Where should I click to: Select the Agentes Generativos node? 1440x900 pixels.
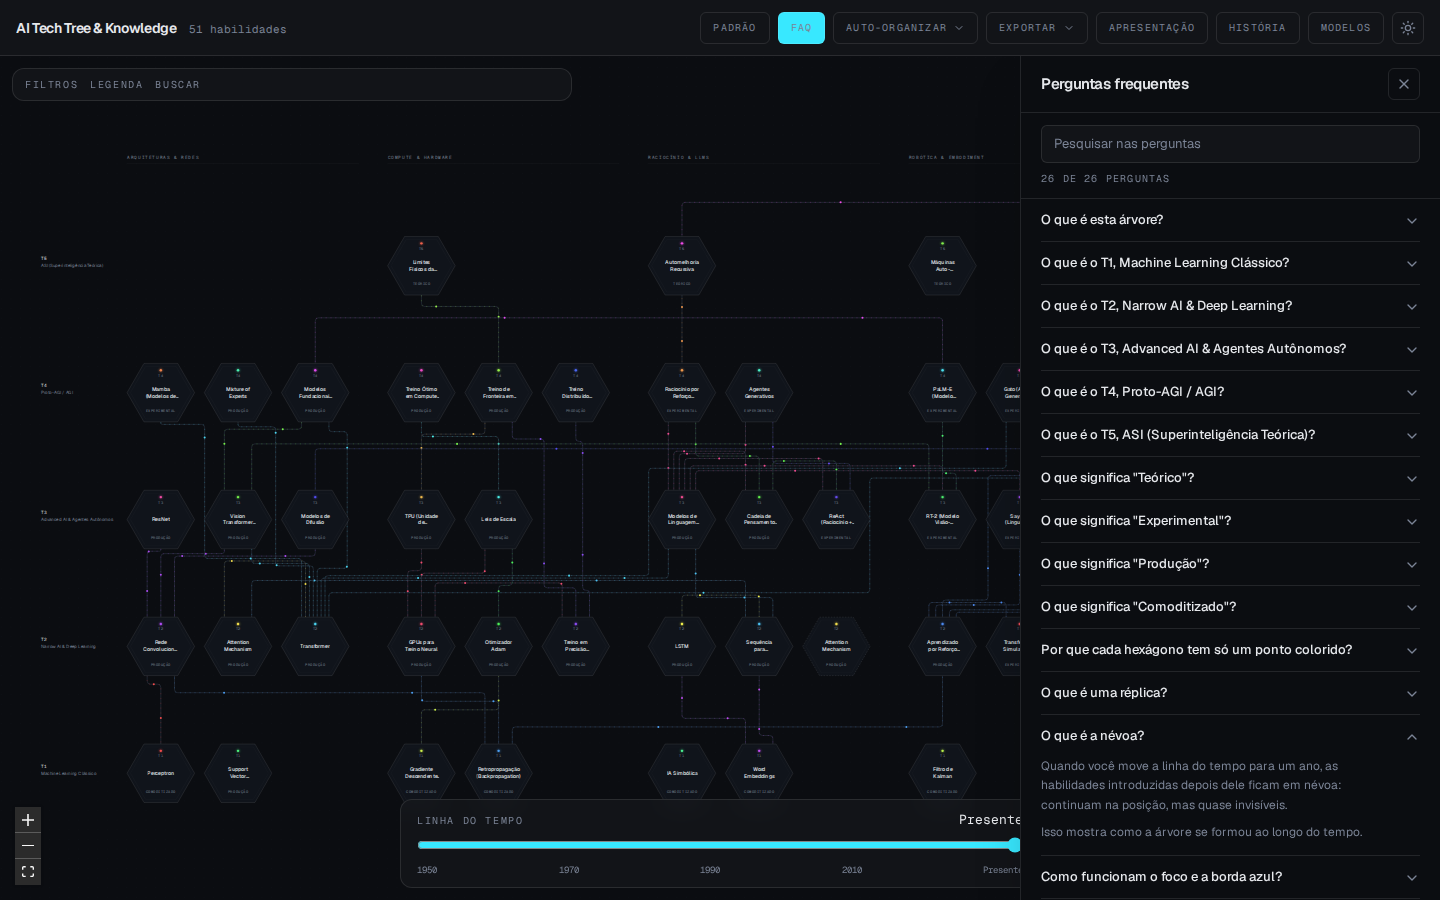[759, 393]
